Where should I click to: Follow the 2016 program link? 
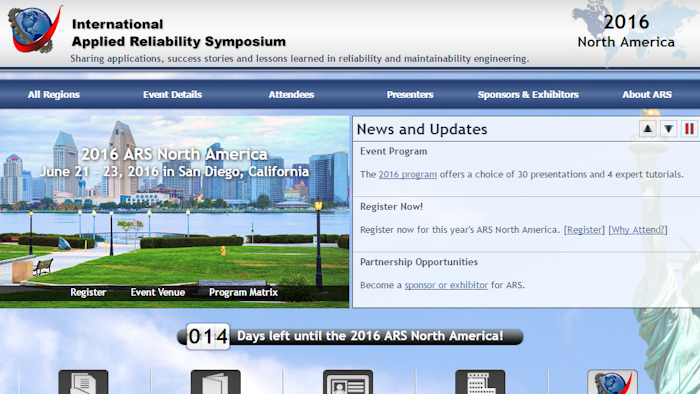(x=408, y=174)
